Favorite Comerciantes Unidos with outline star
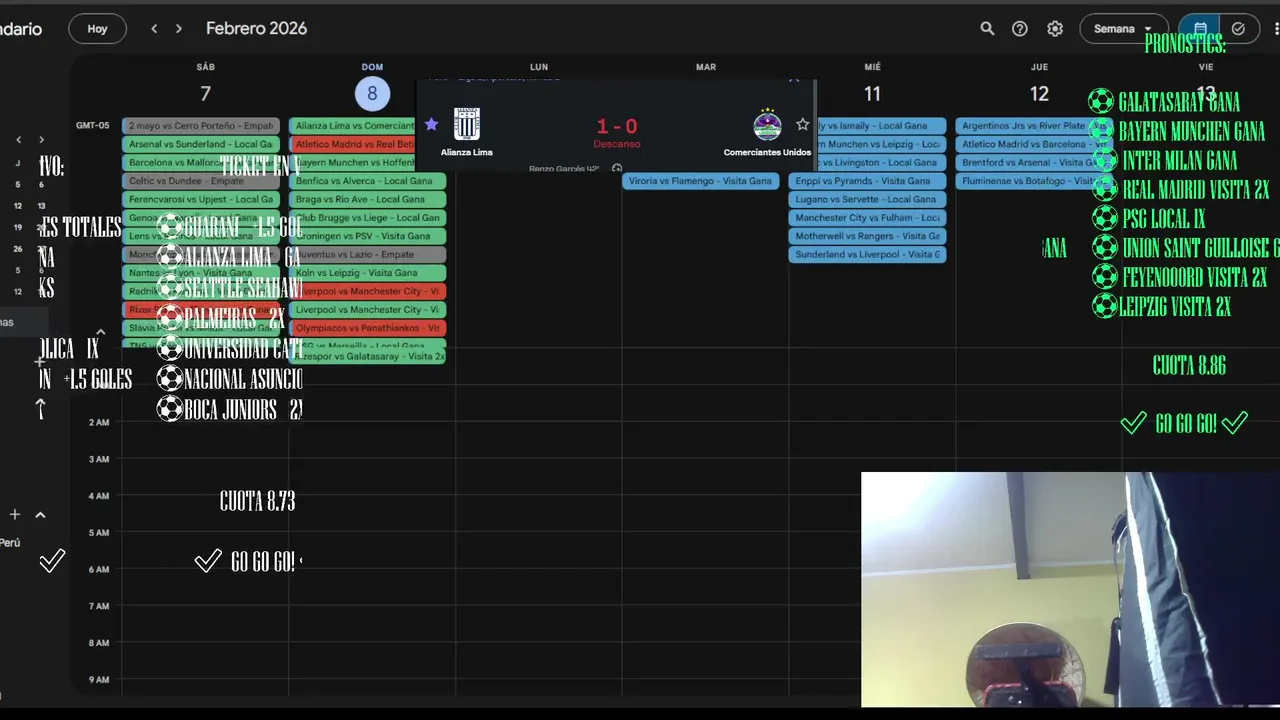The image size is (1280, 720). [x=802, y=124]
